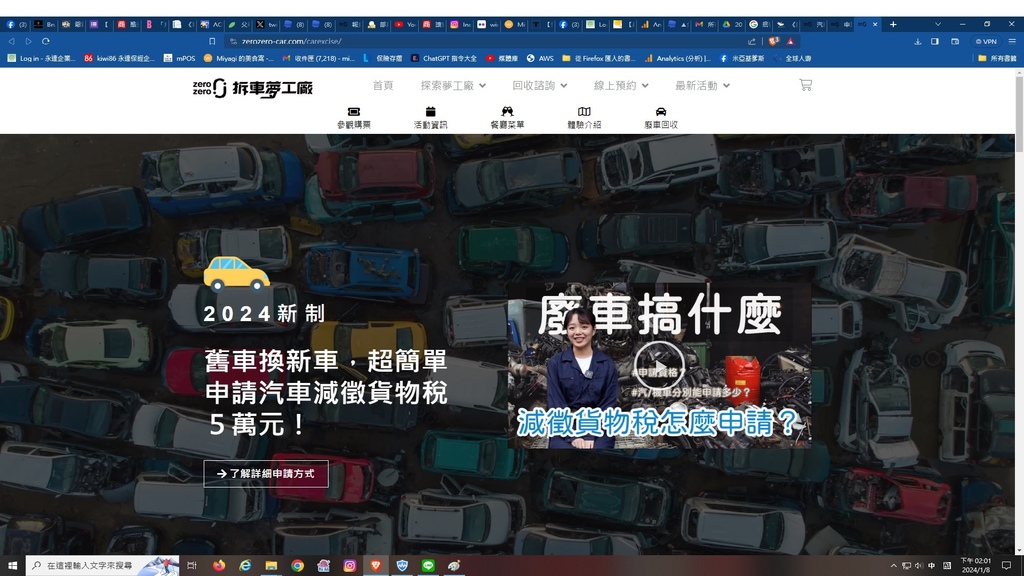Screen dimensions: 1024x576
Task: Open browser downloads icon
Action: 918,41
